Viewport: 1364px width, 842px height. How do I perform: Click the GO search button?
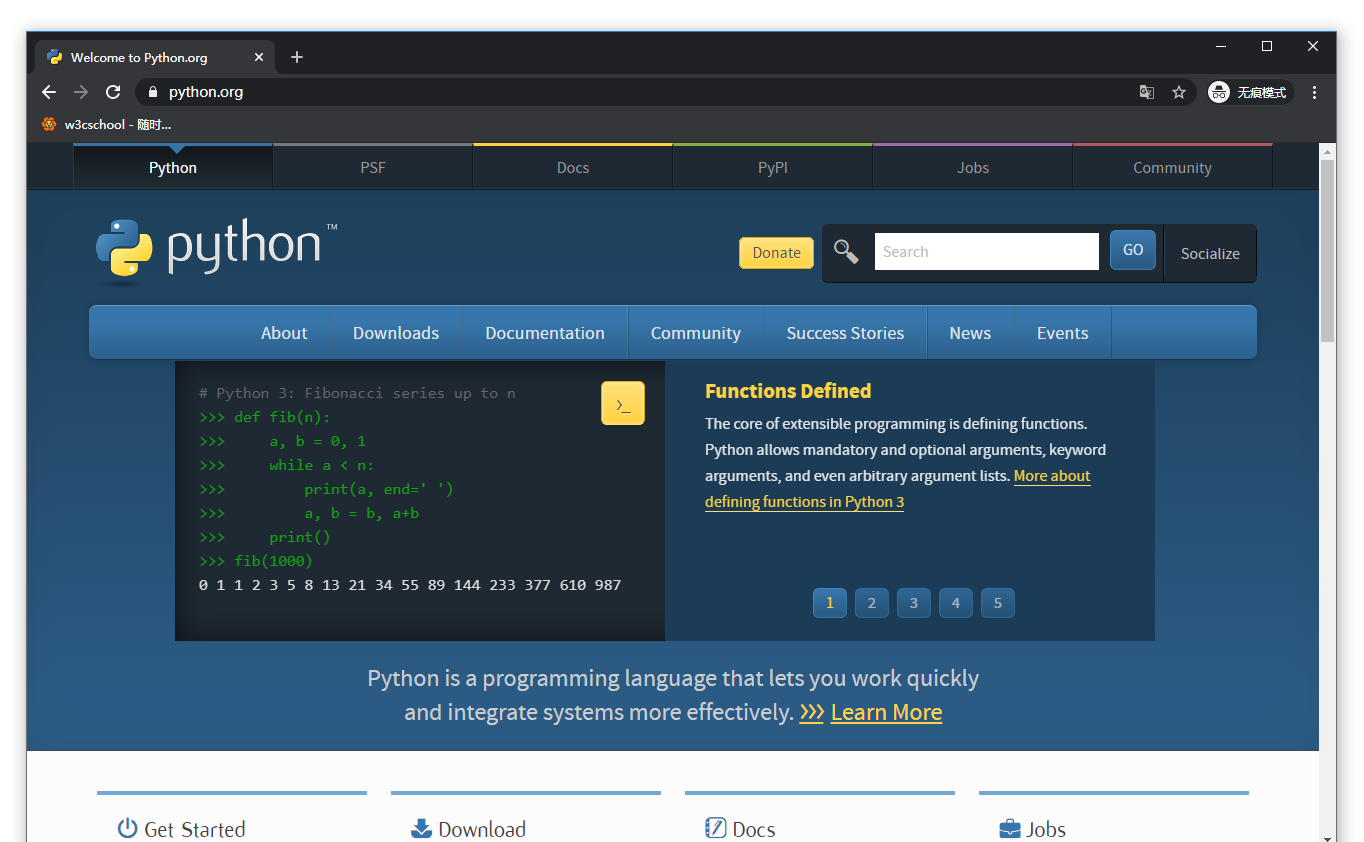point(1133,250)
